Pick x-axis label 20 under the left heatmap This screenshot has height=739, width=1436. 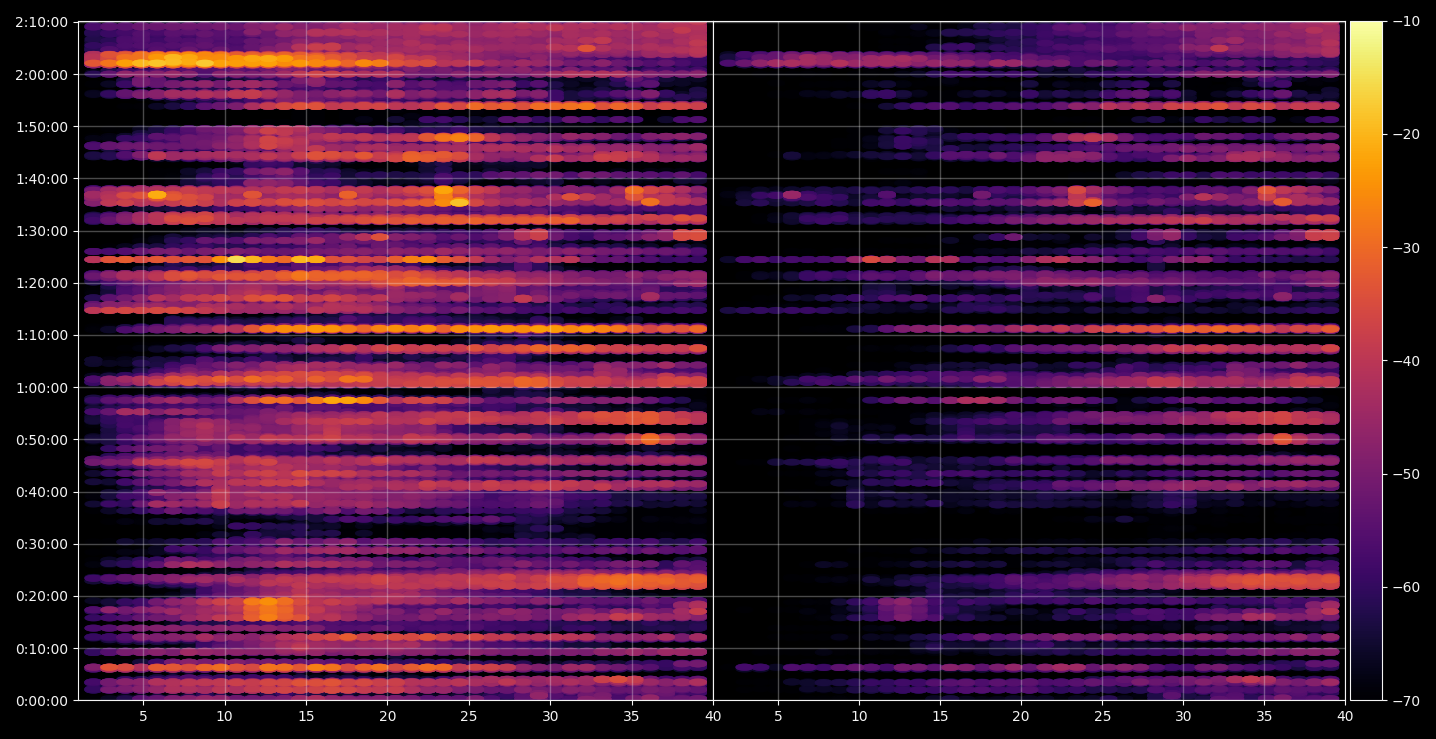point(388,716)
